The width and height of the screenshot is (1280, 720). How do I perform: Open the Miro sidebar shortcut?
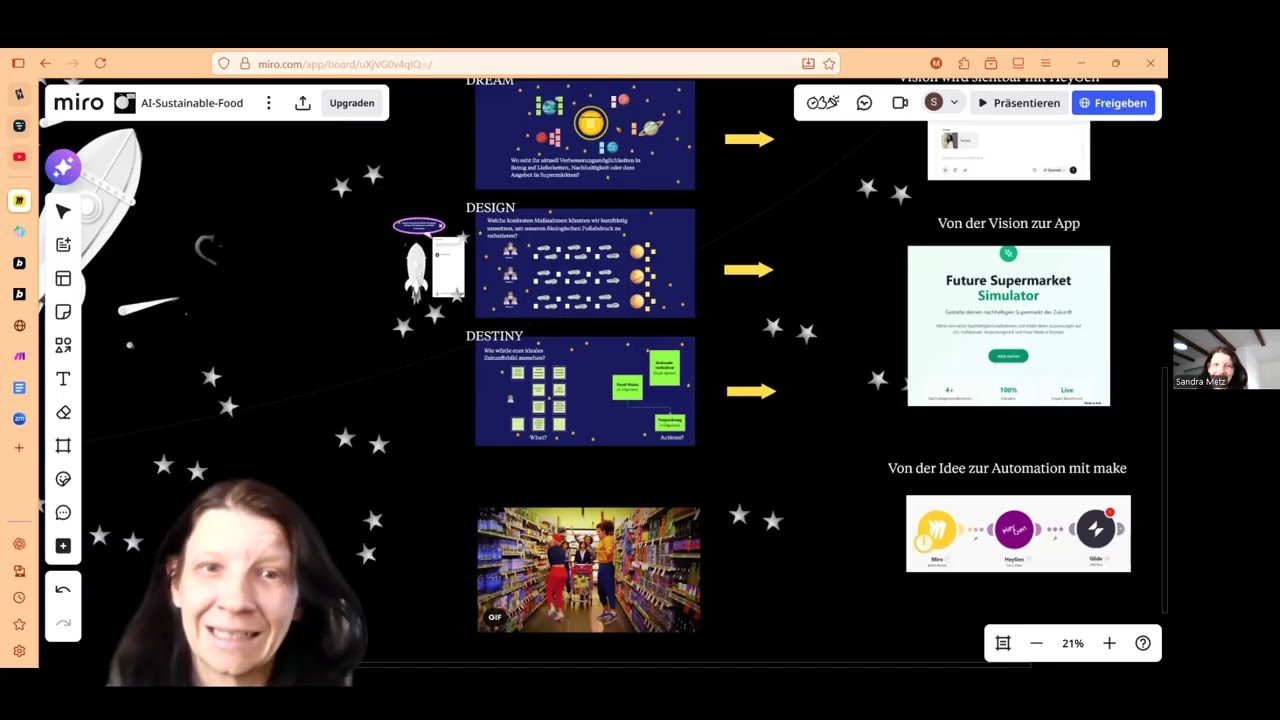pyautogui.click(x=19, y=201)
